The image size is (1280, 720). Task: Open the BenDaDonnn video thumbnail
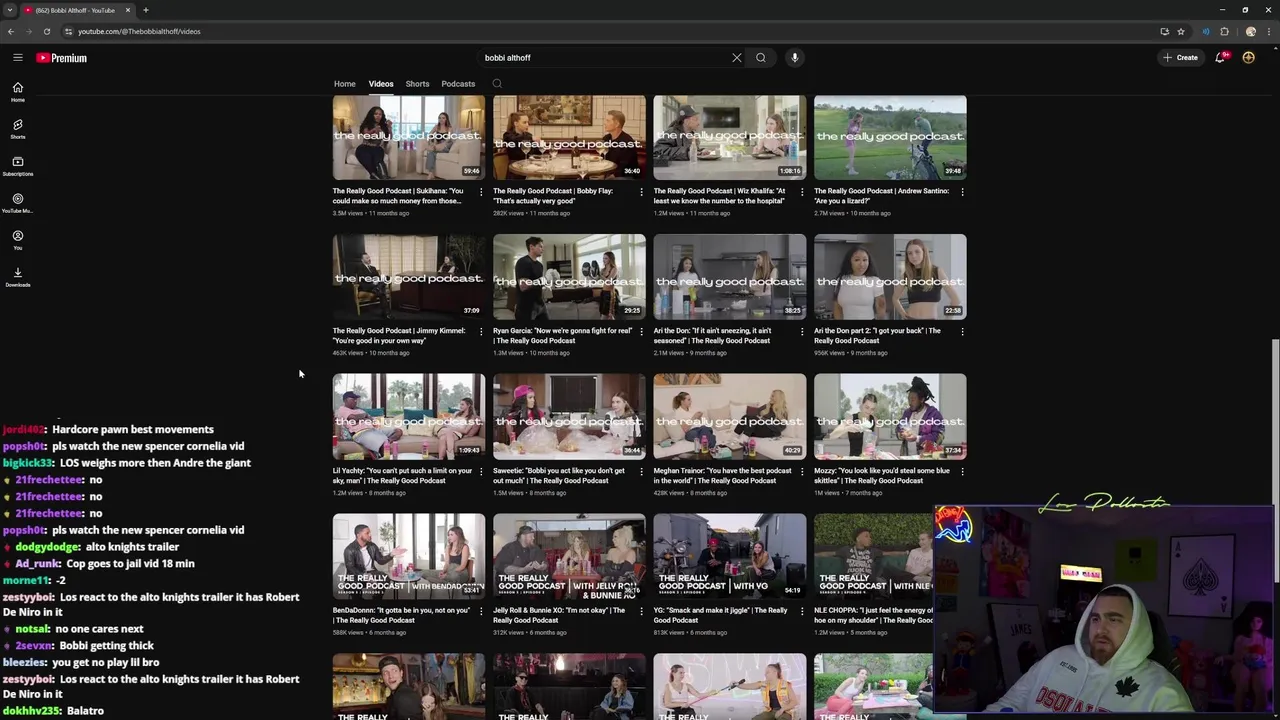click(409, 557)
